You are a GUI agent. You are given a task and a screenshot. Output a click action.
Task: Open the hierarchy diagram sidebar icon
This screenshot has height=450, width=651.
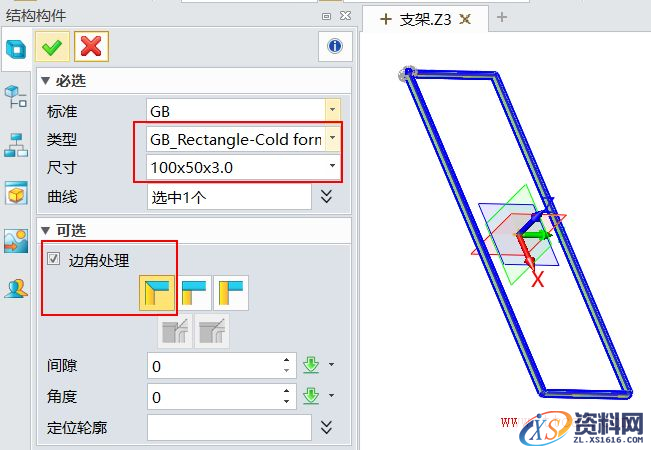15,145
